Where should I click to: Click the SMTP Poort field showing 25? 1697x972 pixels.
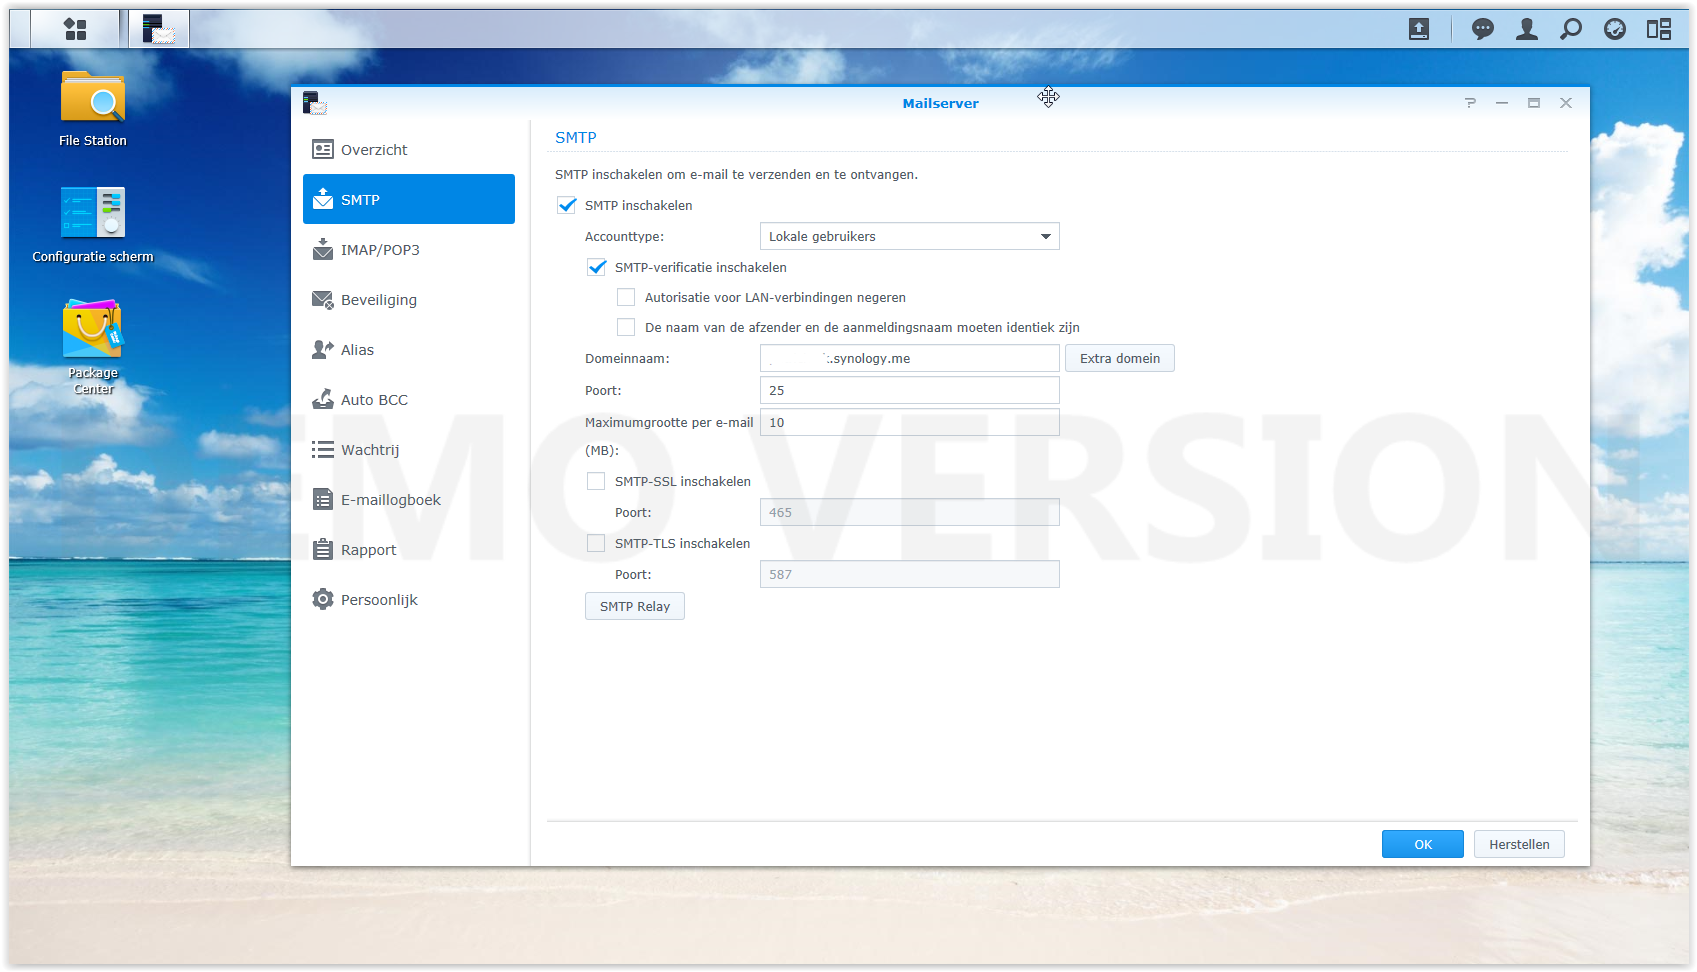point(910,390)
